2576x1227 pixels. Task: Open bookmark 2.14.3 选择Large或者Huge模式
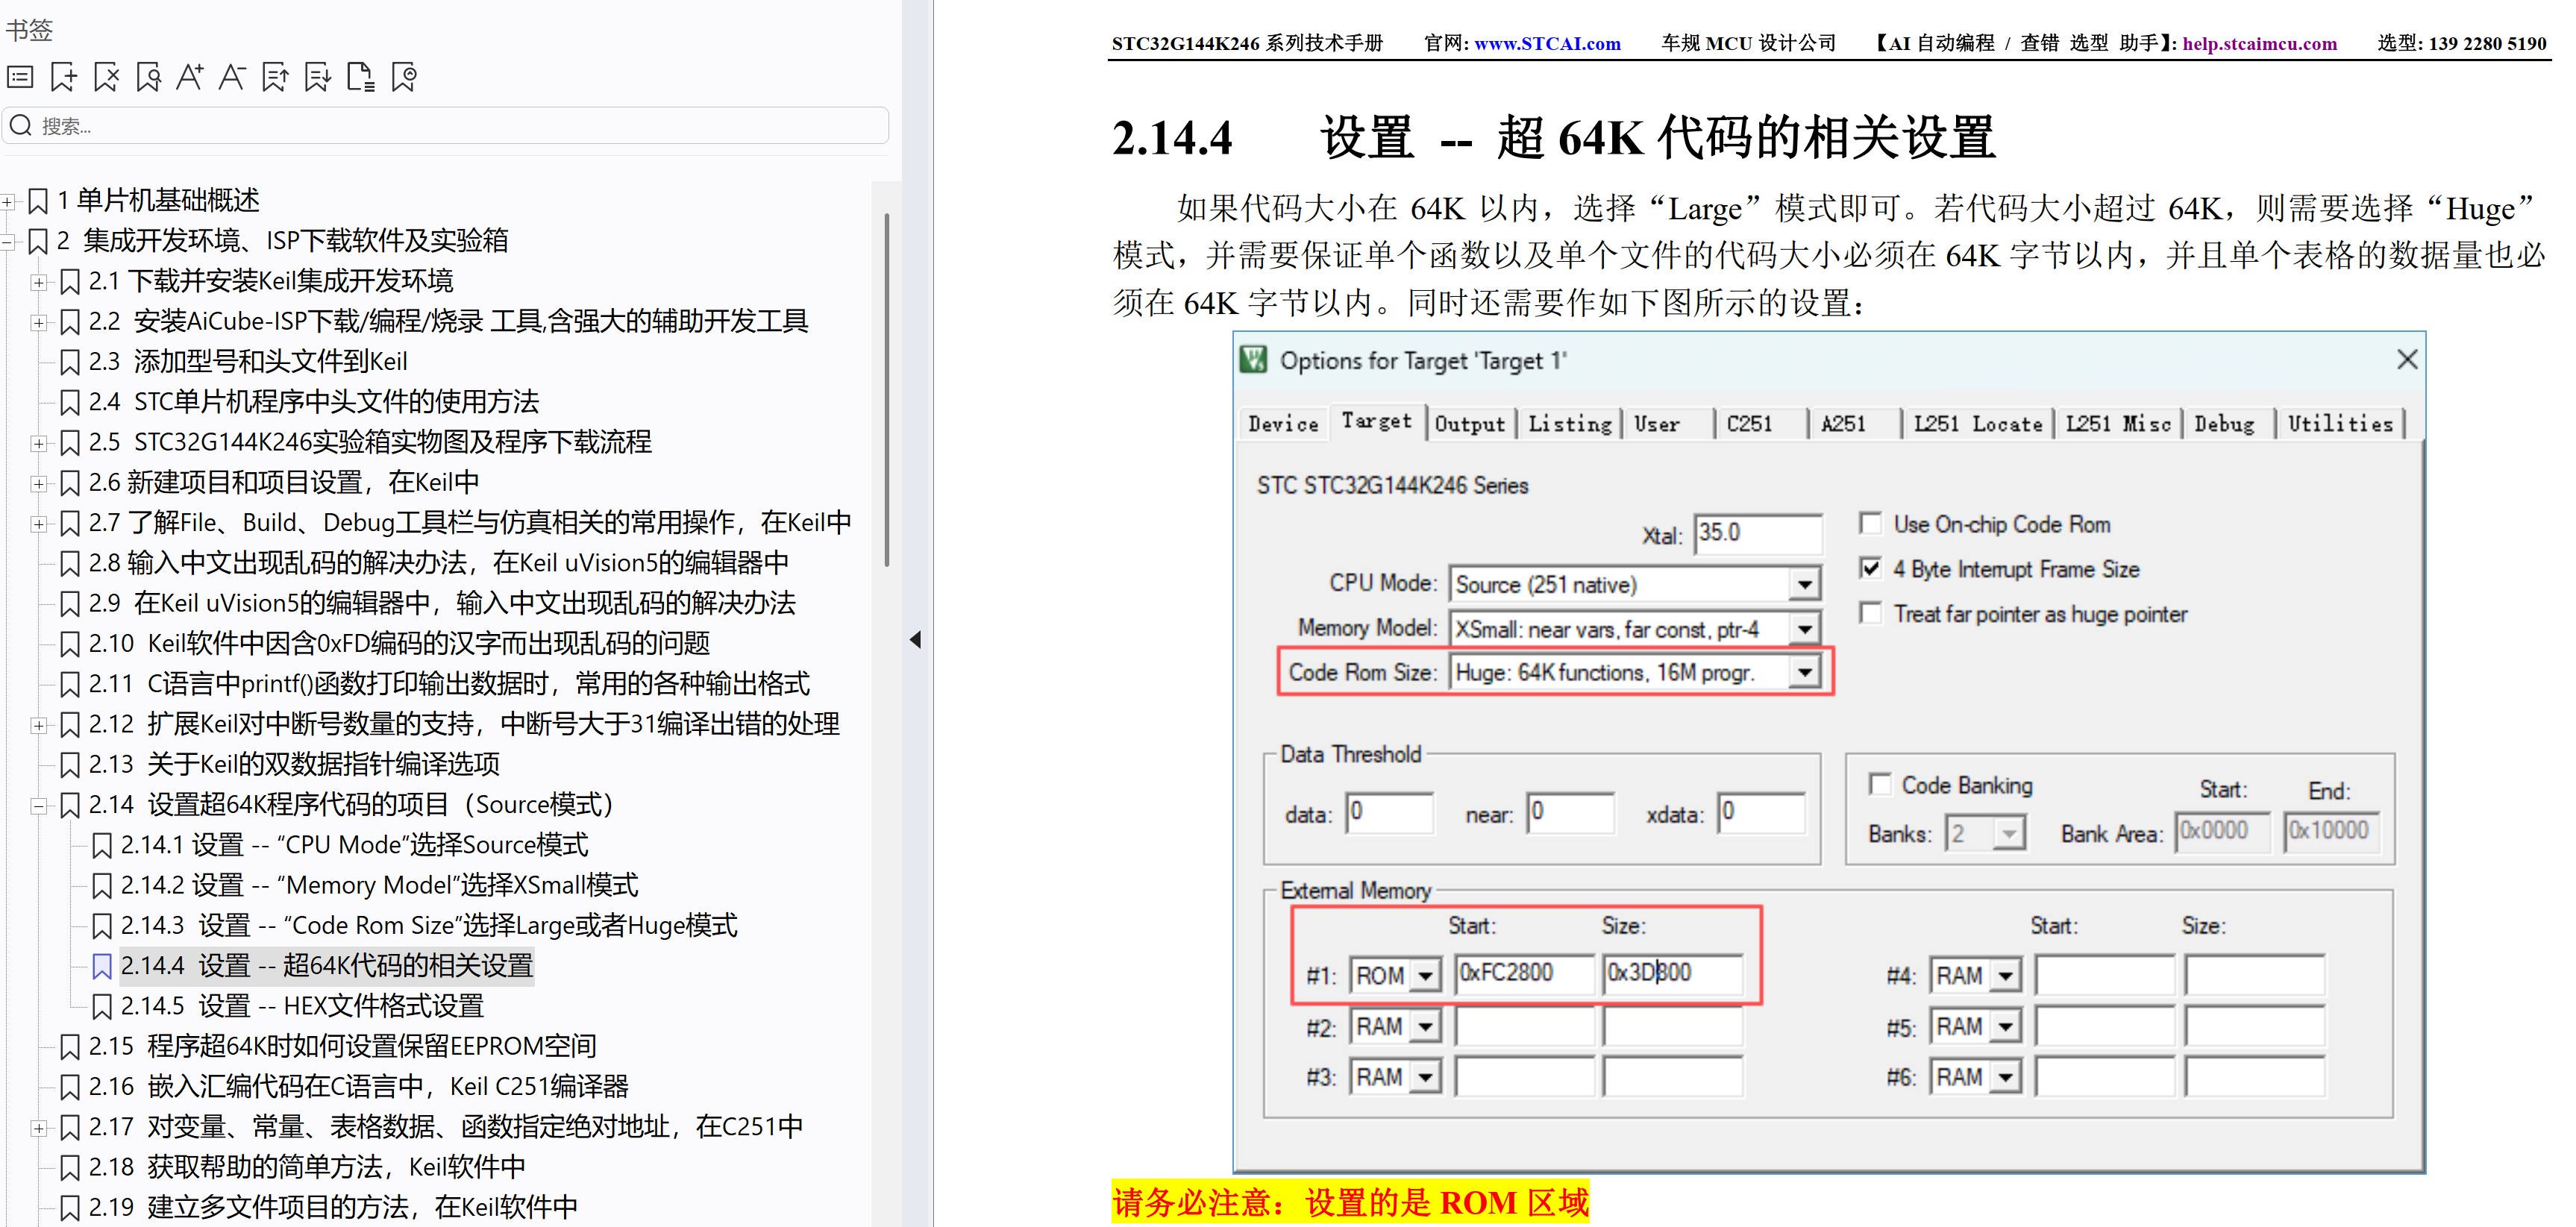(429, 926)
